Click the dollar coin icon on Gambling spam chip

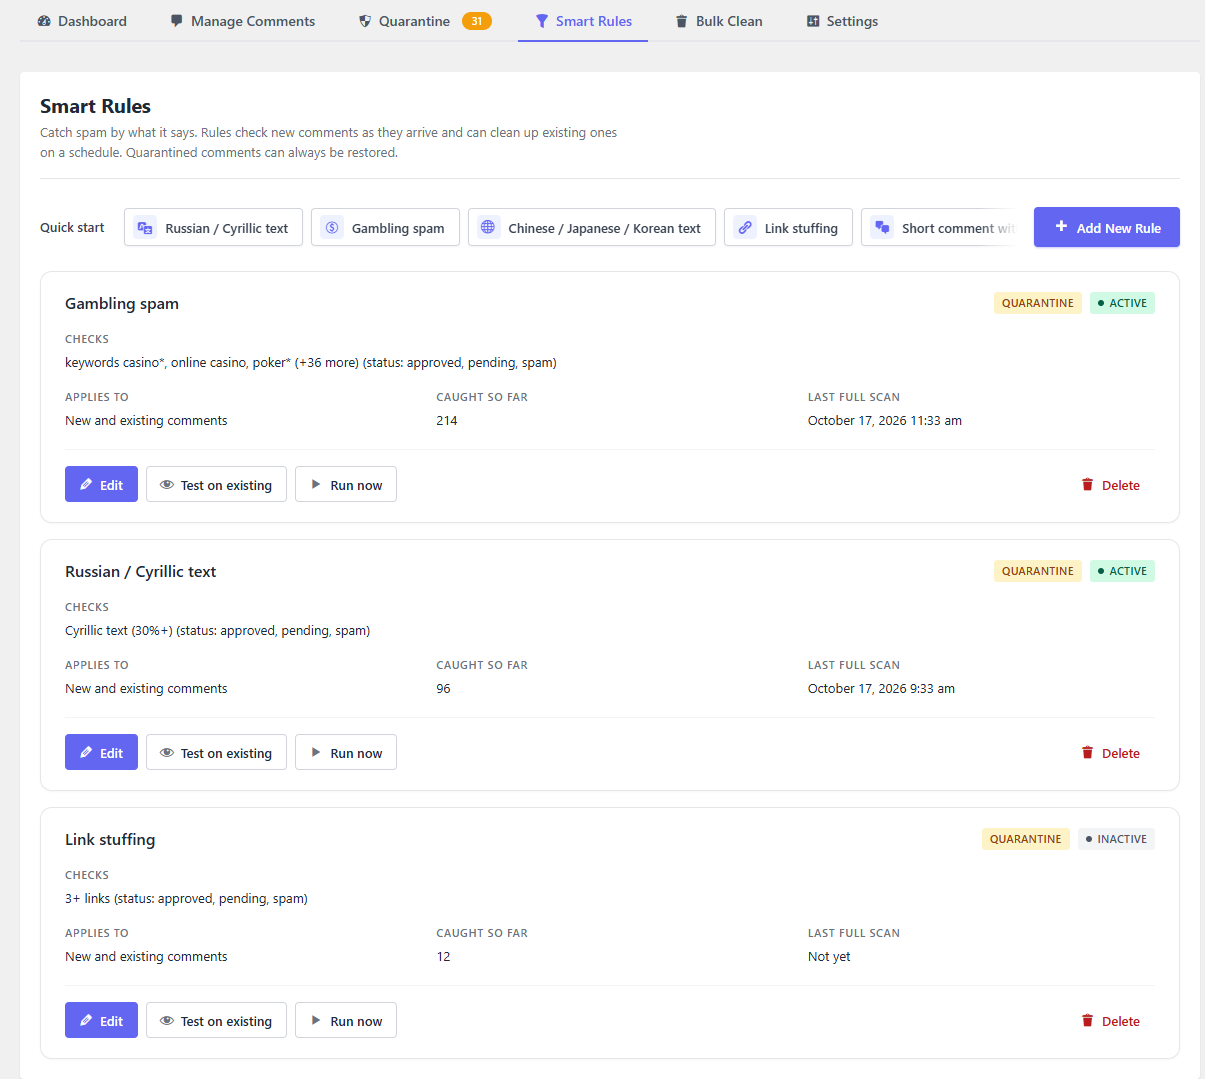332,227
